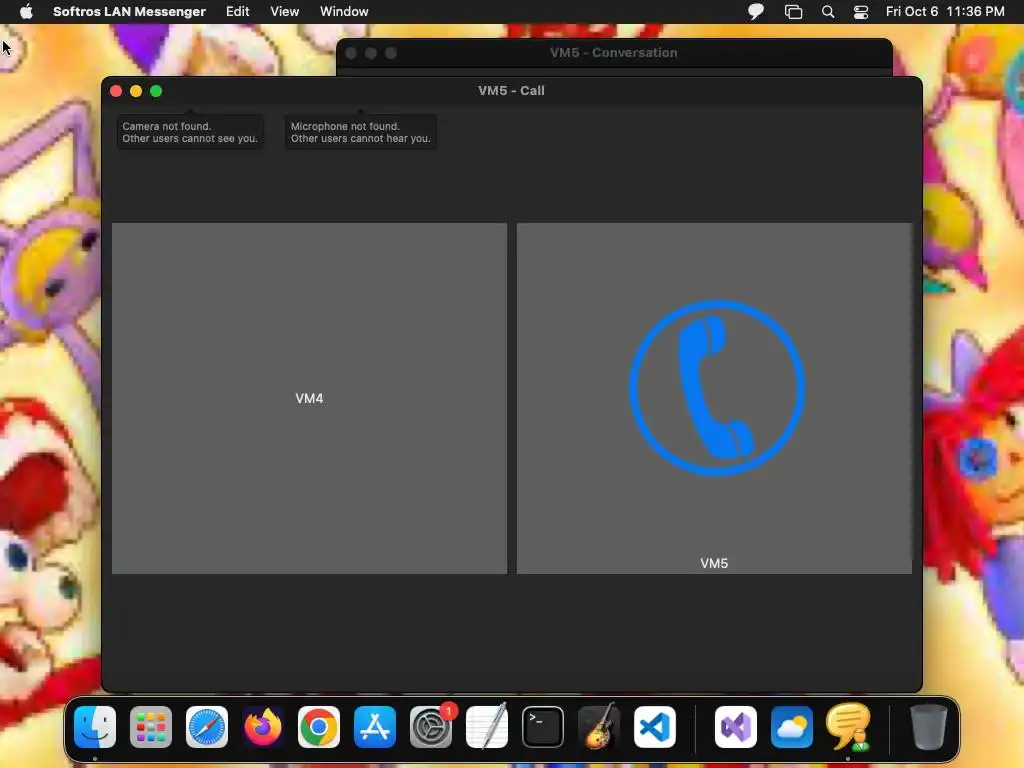Open the Apple menu
This screenshot has width=1024, height=768.
[x=26, y=11]
